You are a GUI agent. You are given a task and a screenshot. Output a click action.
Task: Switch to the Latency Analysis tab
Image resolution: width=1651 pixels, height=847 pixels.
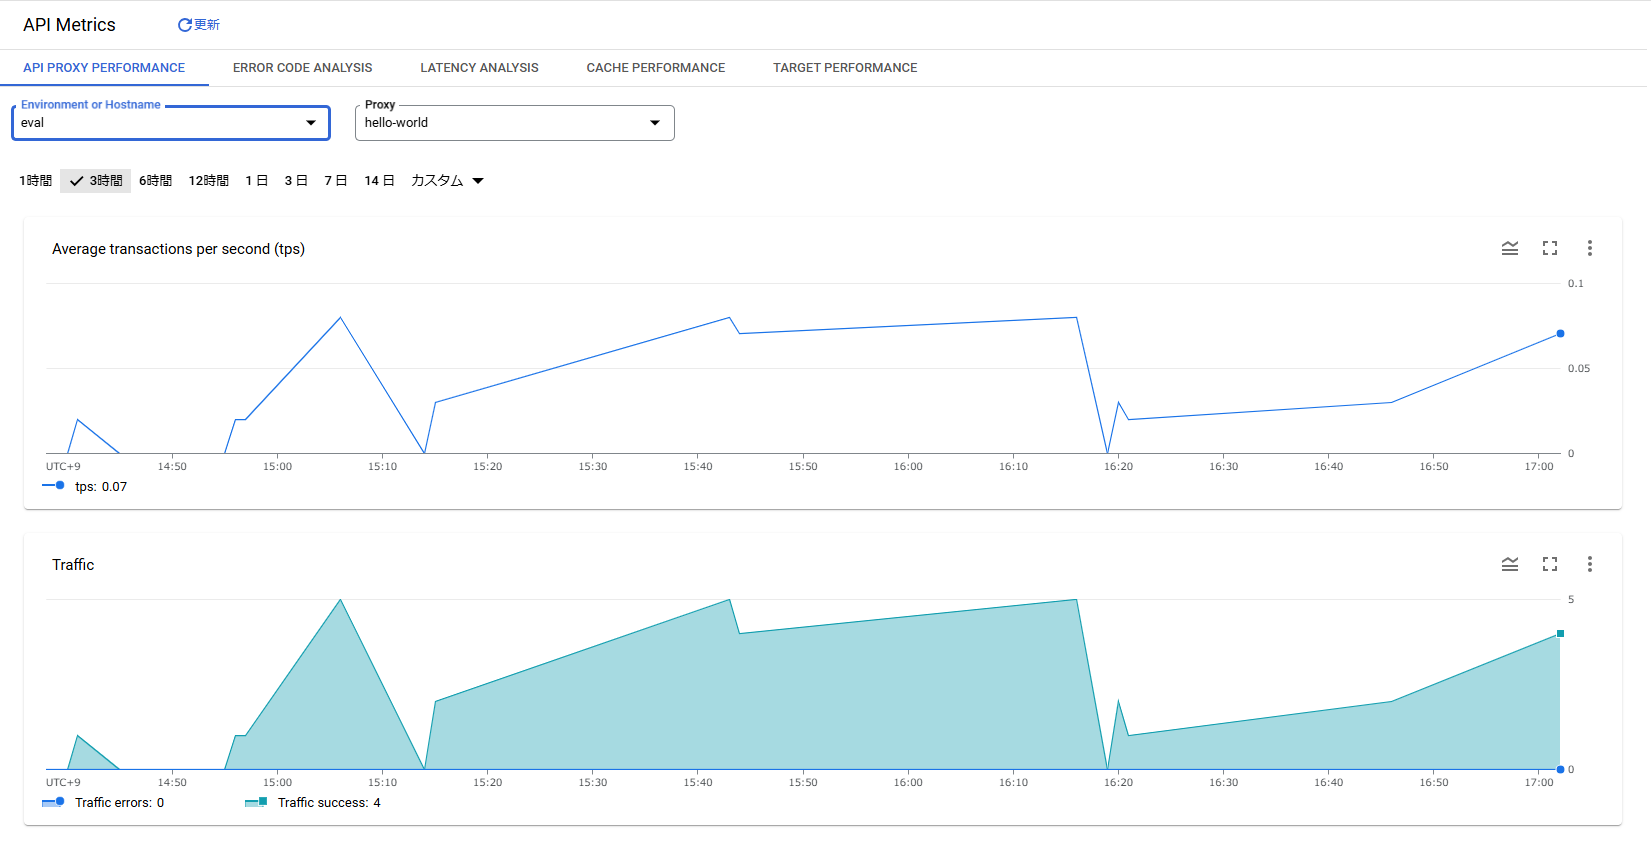pos(479,68)
